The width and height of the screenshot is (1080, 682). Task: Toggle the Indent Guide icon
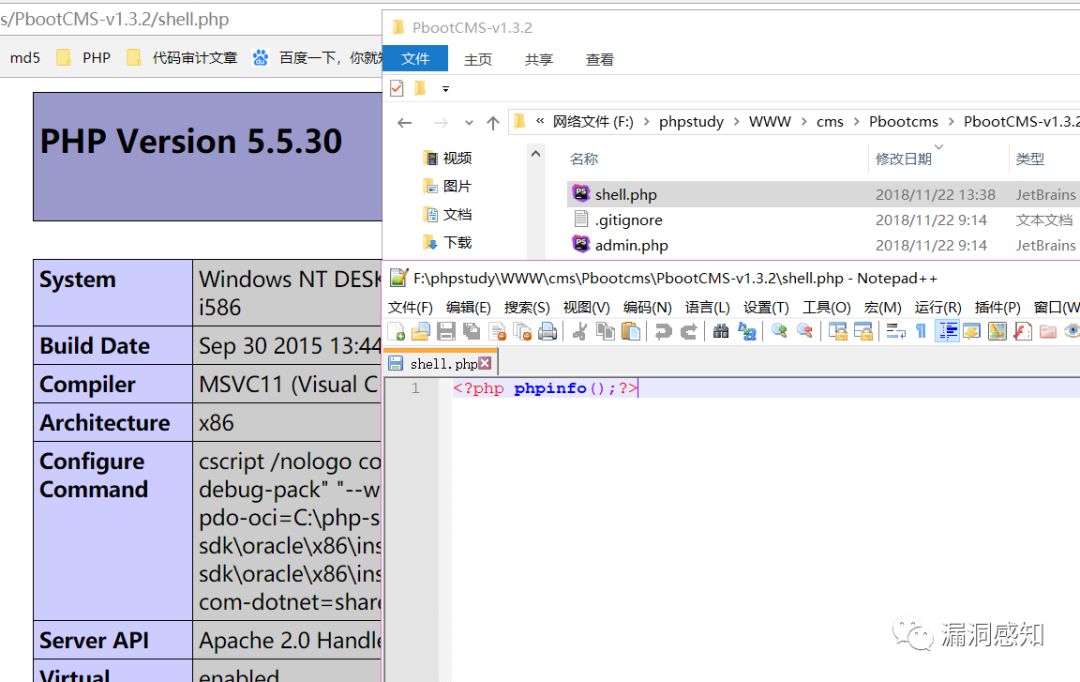(948, 332)
